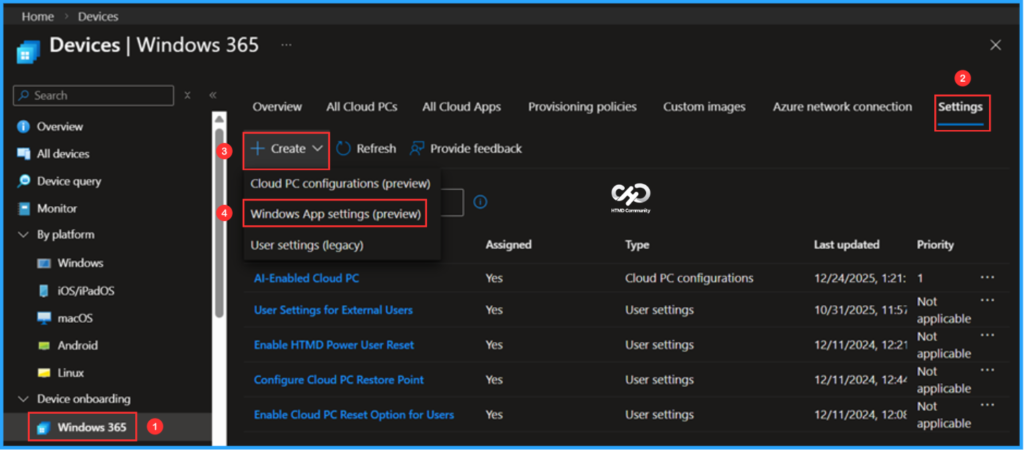The image size is (1024, 450).
Task: Click the Devices Windows 365 header icon
Action: tap(28, 52)
